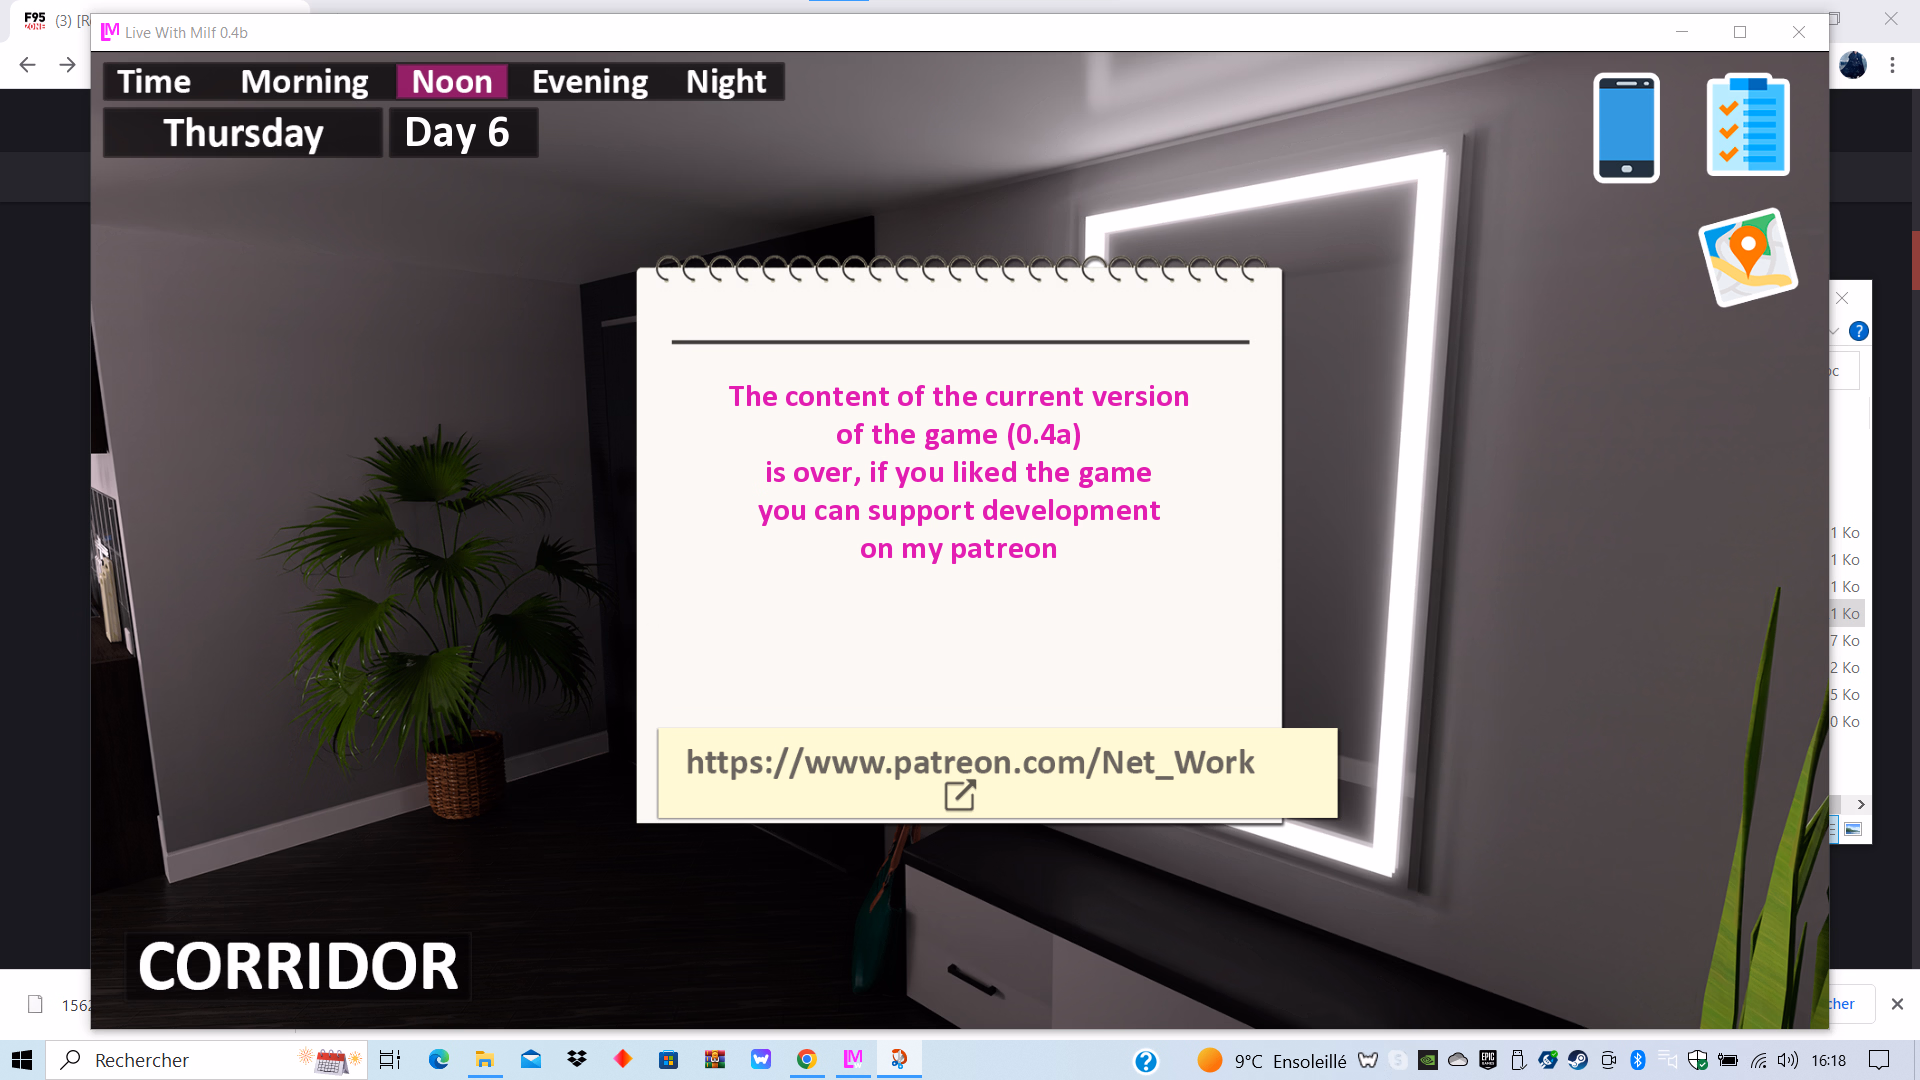Click the Rechercher search box
1920x1080 pixels.
click(x=206, y=1060)
